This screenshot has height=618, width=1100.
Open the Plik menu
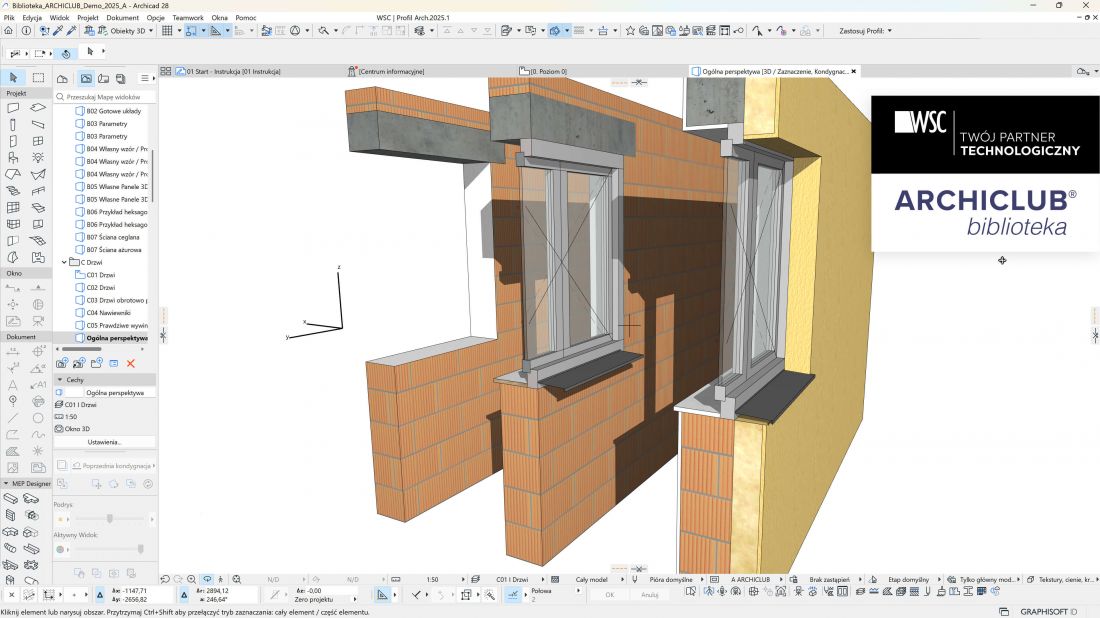[x=9, y=18]
